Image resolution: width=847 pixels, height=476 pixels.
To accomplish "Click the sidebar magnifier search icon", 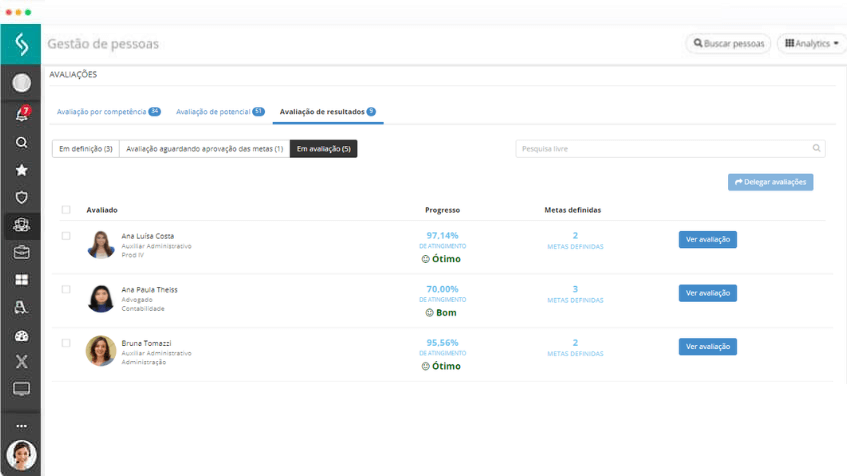I will 21,143.
